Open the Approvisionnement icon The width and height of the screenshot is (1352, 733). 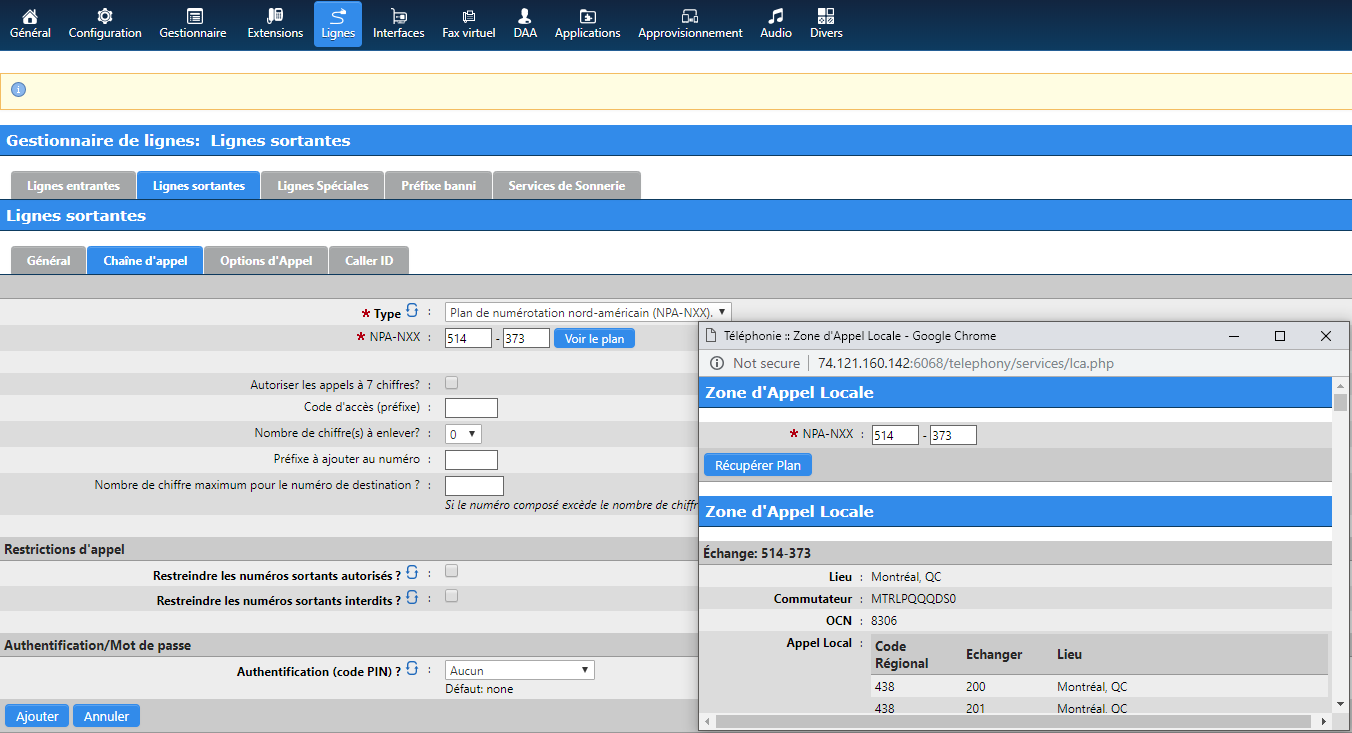(690, 24)
